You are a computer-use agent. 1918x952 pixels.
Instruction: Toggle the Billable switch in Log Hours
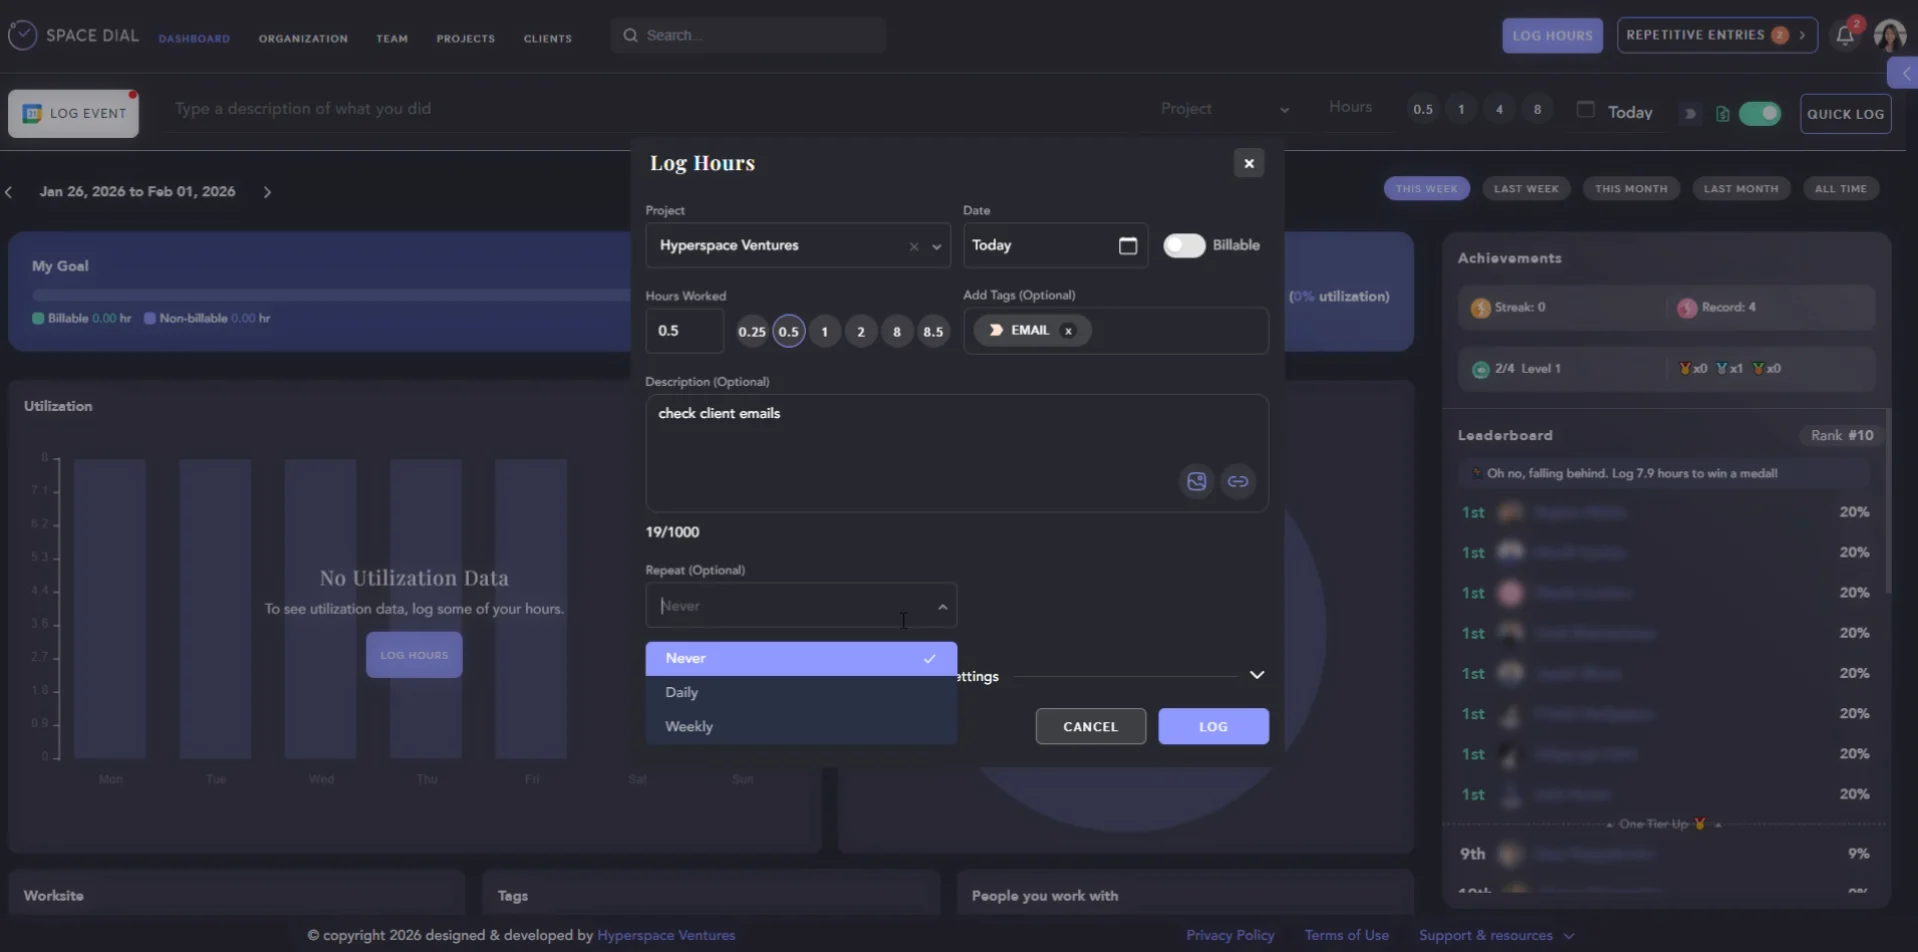(1184, 246)
